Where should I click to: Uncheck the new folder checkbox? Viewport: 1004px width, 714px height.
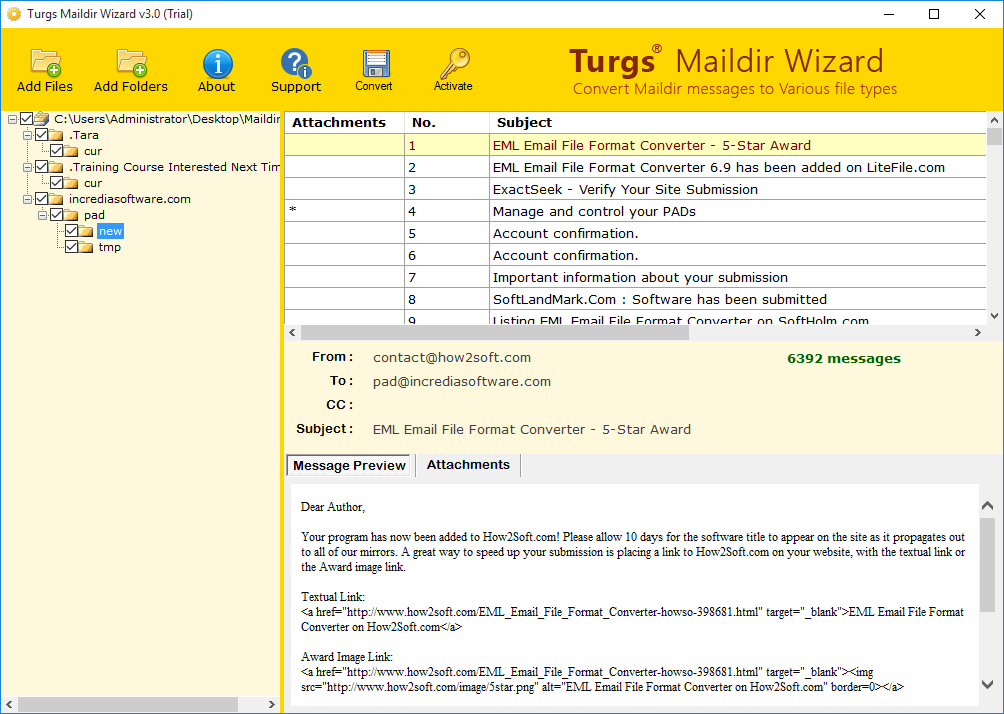click(x=71, y=231)
